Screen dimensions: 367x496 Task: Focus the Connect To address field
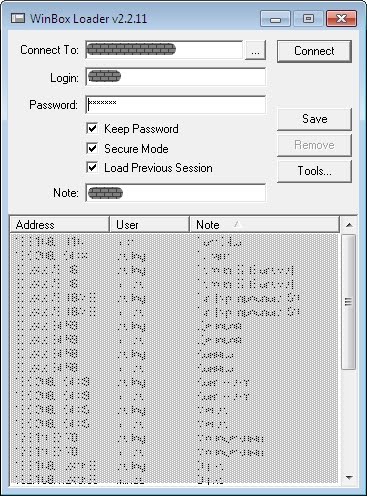click(x=164, y=50)
